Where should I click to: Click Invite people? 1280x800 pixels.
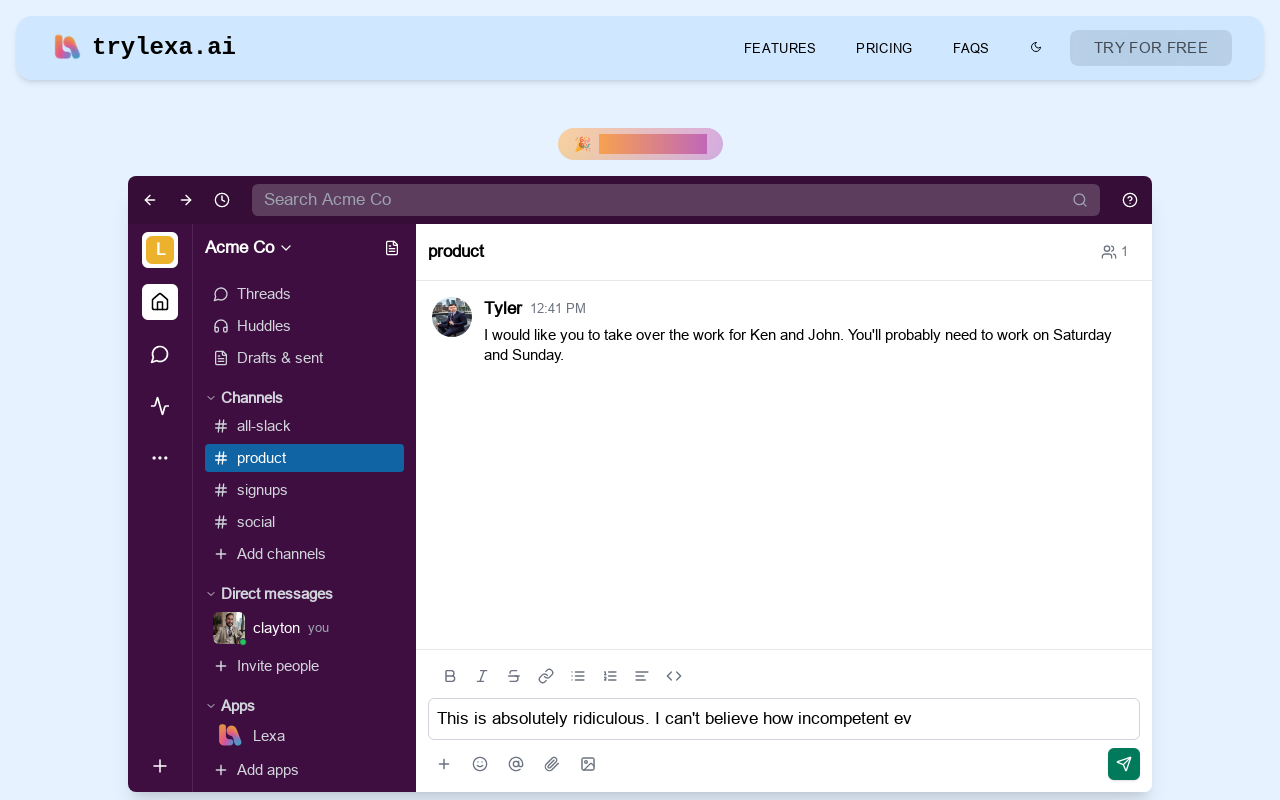(x=304, y=666)
